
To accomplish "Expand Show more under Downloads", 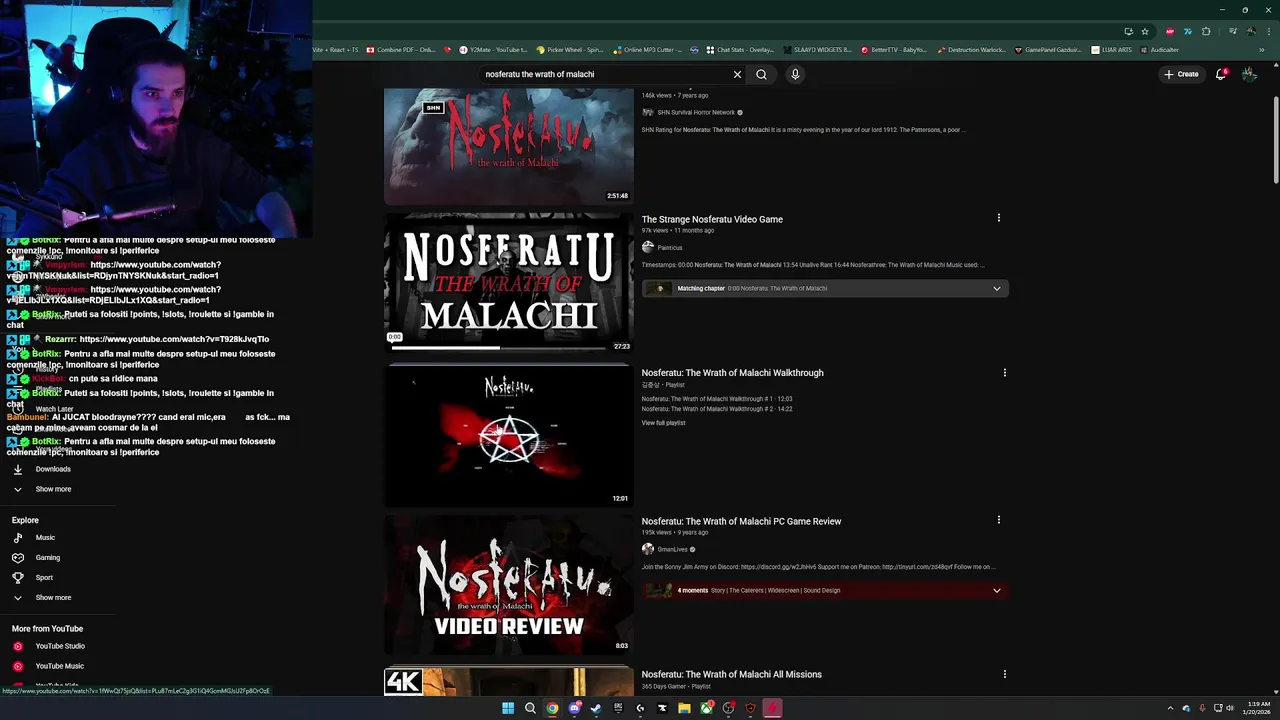I will click(53, 489).
